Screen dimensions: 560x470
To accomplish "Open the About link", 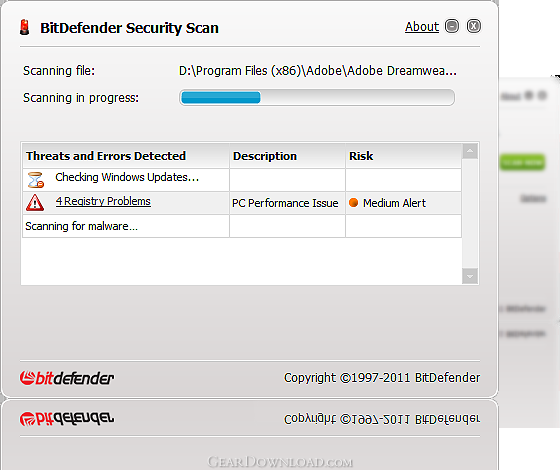I will pos(421,27).
